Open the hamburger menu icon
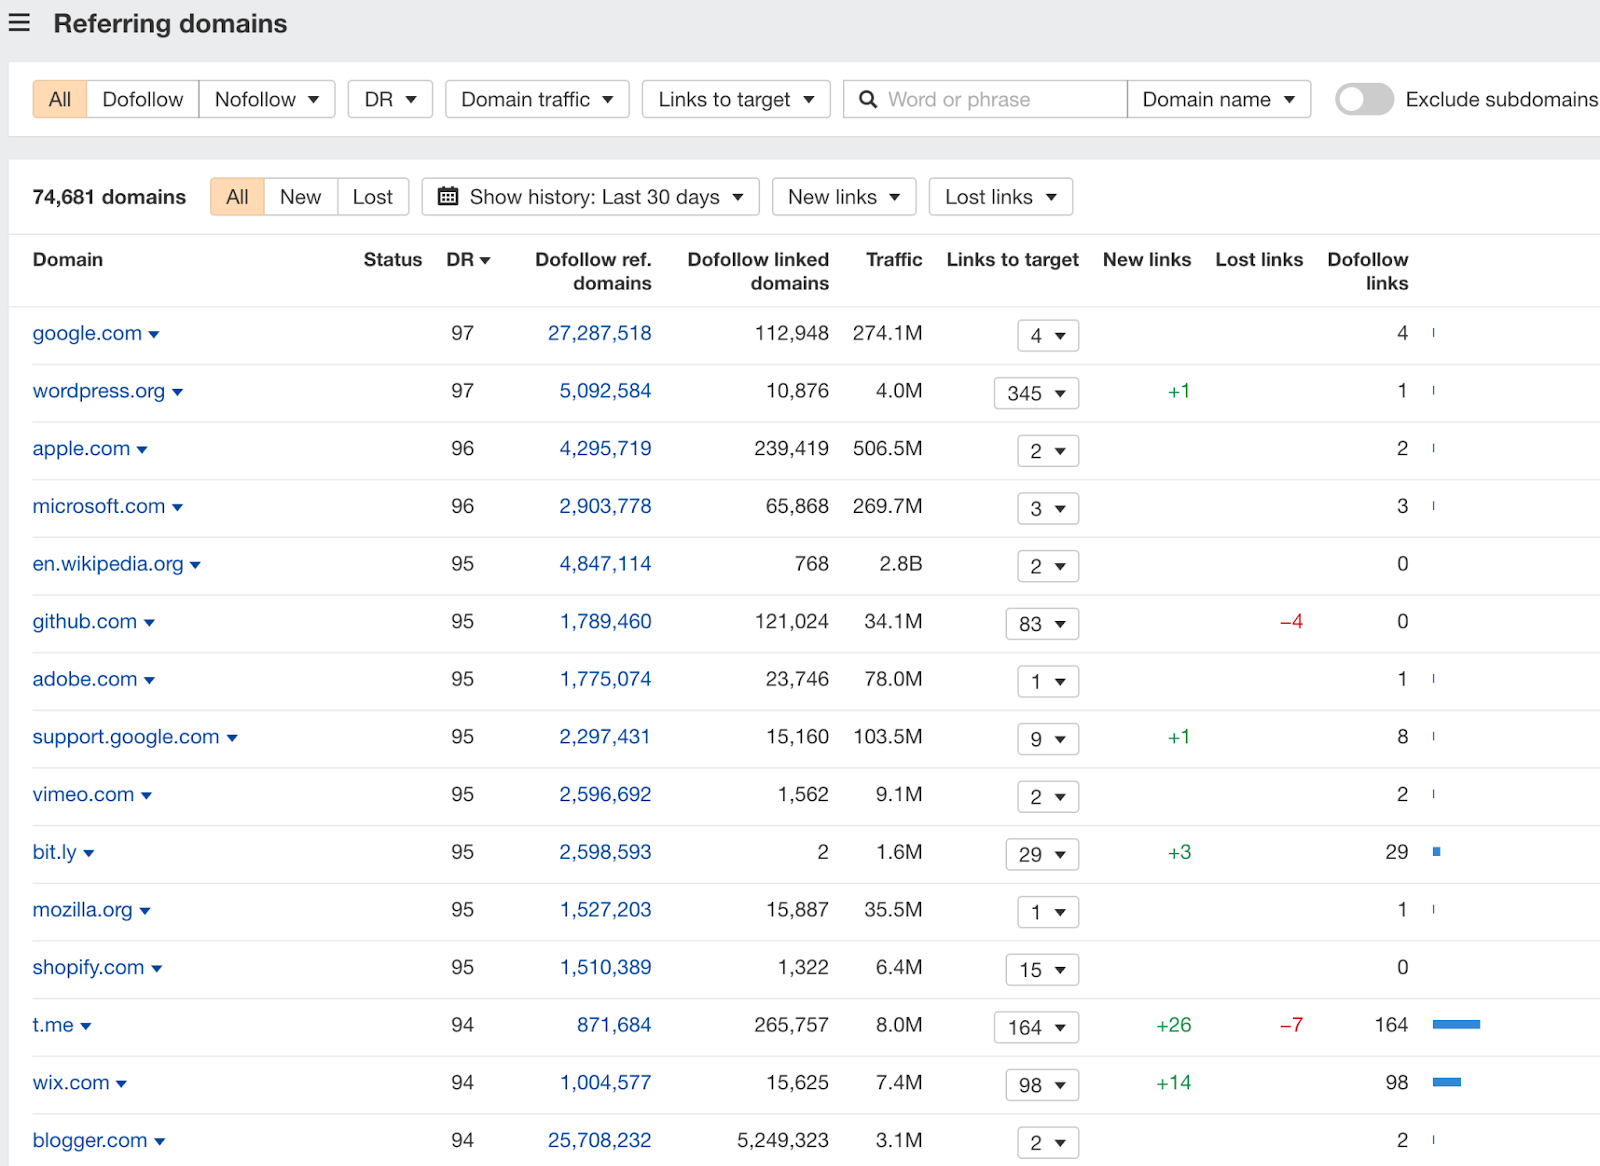Image resolution: width=1600 pixels, height=1166 pixels. (x=19, y=23)
